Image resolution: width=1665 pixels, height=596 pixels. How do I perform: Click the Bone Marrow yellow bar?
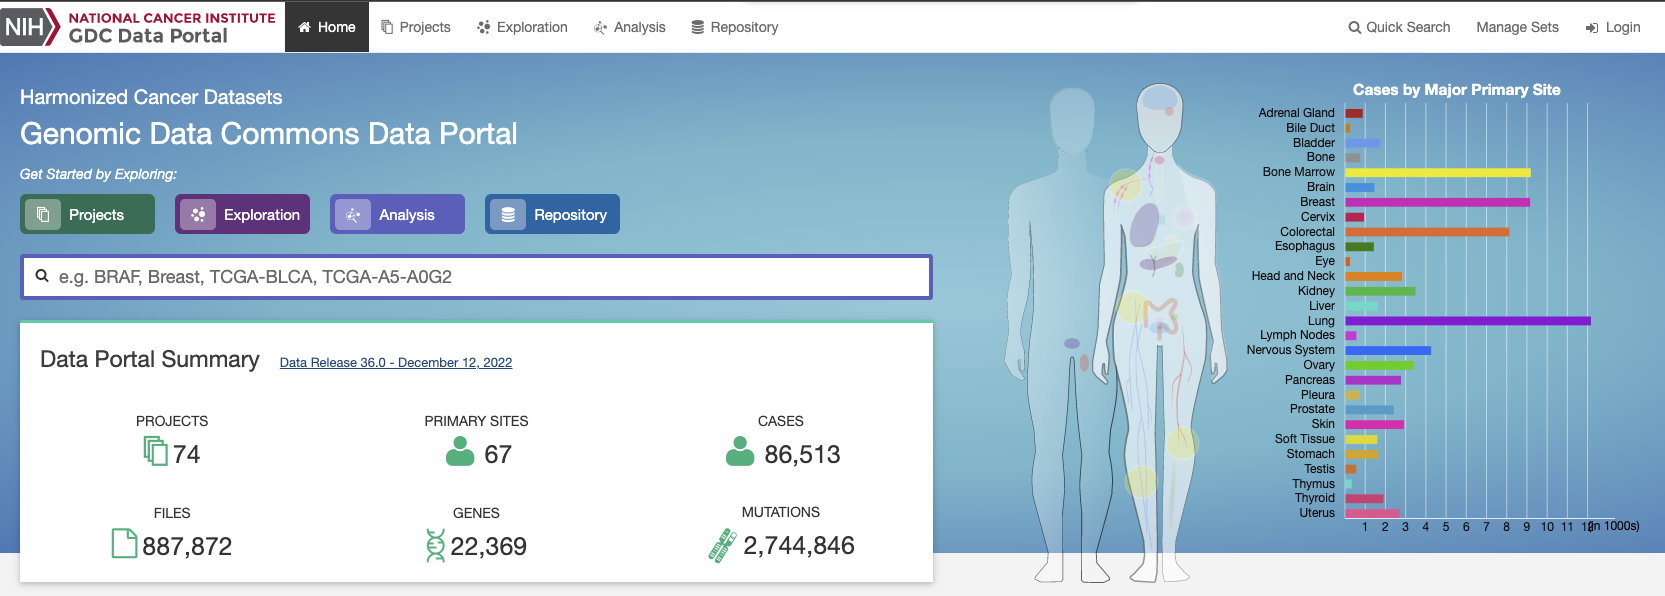(1438, 173)
